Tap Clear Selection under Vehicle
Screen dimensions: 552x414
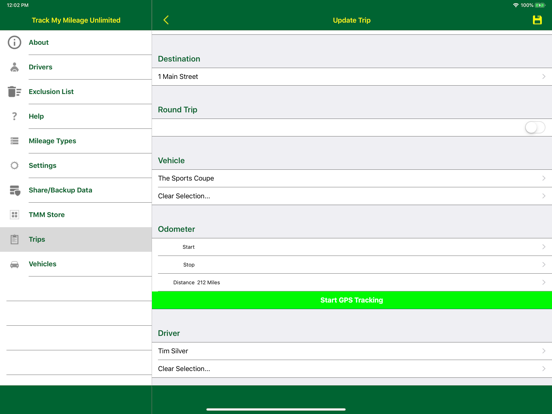184,196
